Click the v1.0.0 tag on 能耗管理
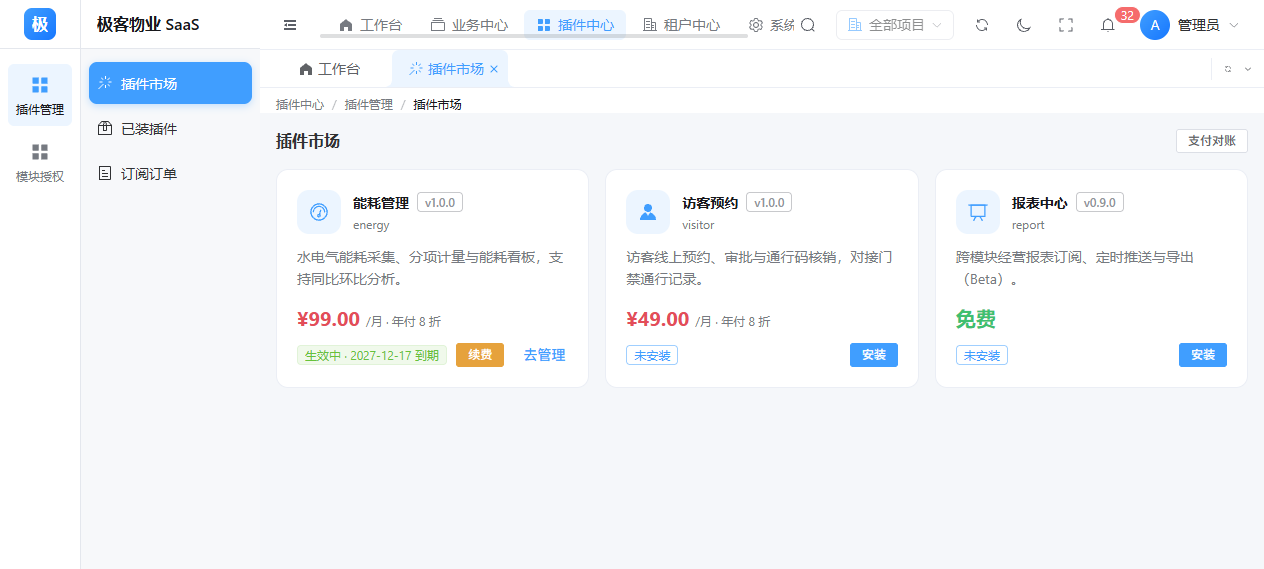This screenshot has width=1264, height=569. pyautogui.click(x=440, y=203)
